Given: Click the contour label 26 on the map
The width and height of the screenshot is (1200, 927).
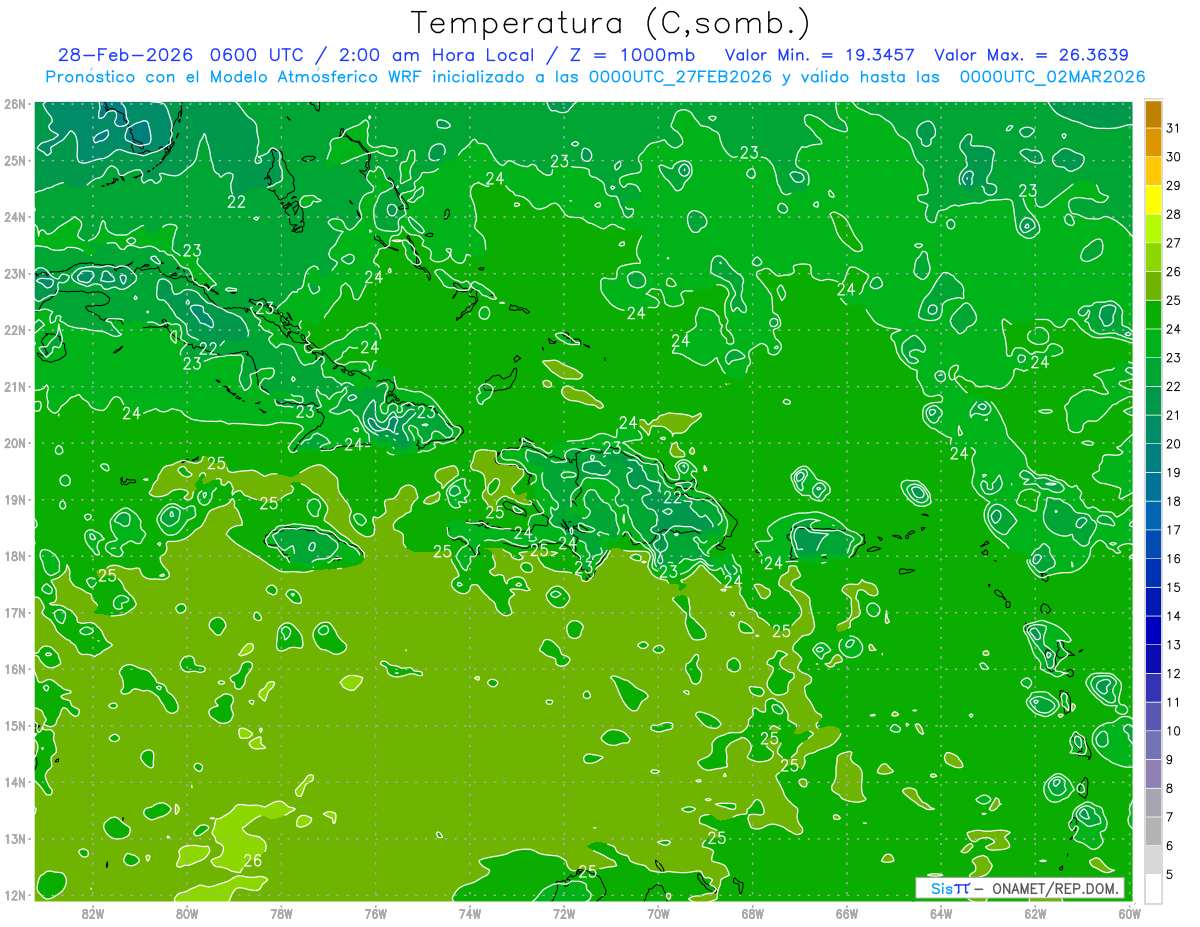Looking at the screenshot, I should [253, 860].
